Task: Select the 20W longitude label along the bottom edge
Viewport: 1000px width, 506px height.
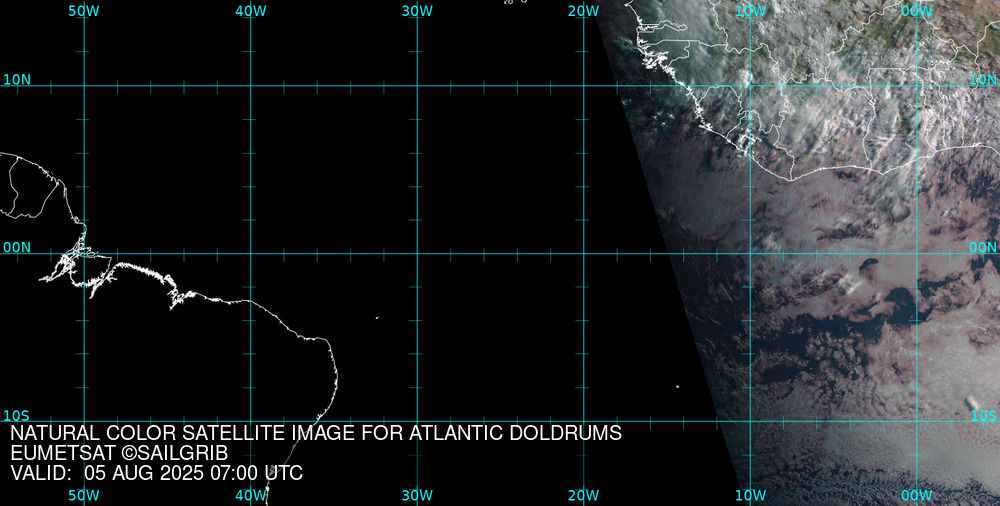Action: click(x=584, y=496)
